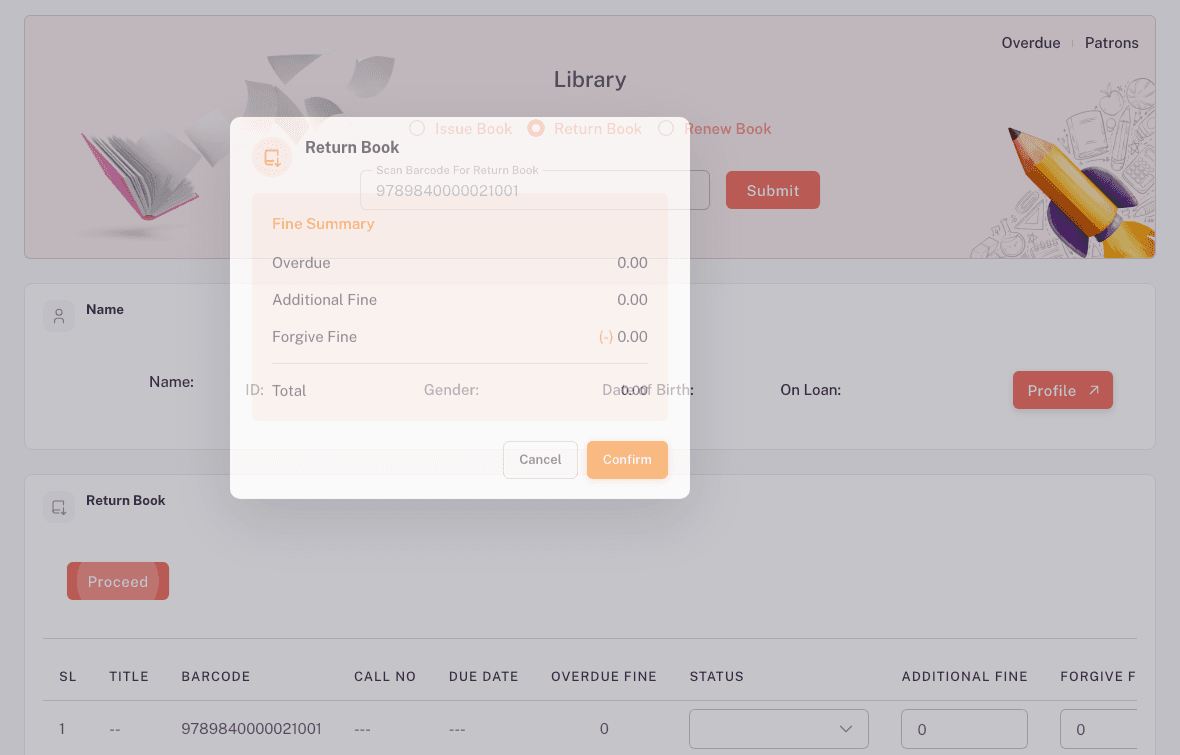Select the Renew Book radio option
1180x755 pixels.
(666, 128)
